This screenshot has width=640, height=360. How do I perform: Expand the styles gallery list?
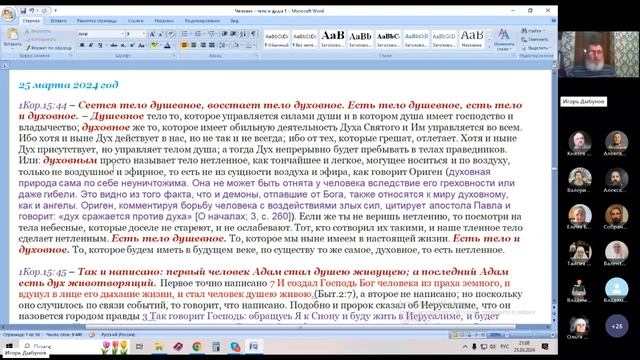coord(490,47)
